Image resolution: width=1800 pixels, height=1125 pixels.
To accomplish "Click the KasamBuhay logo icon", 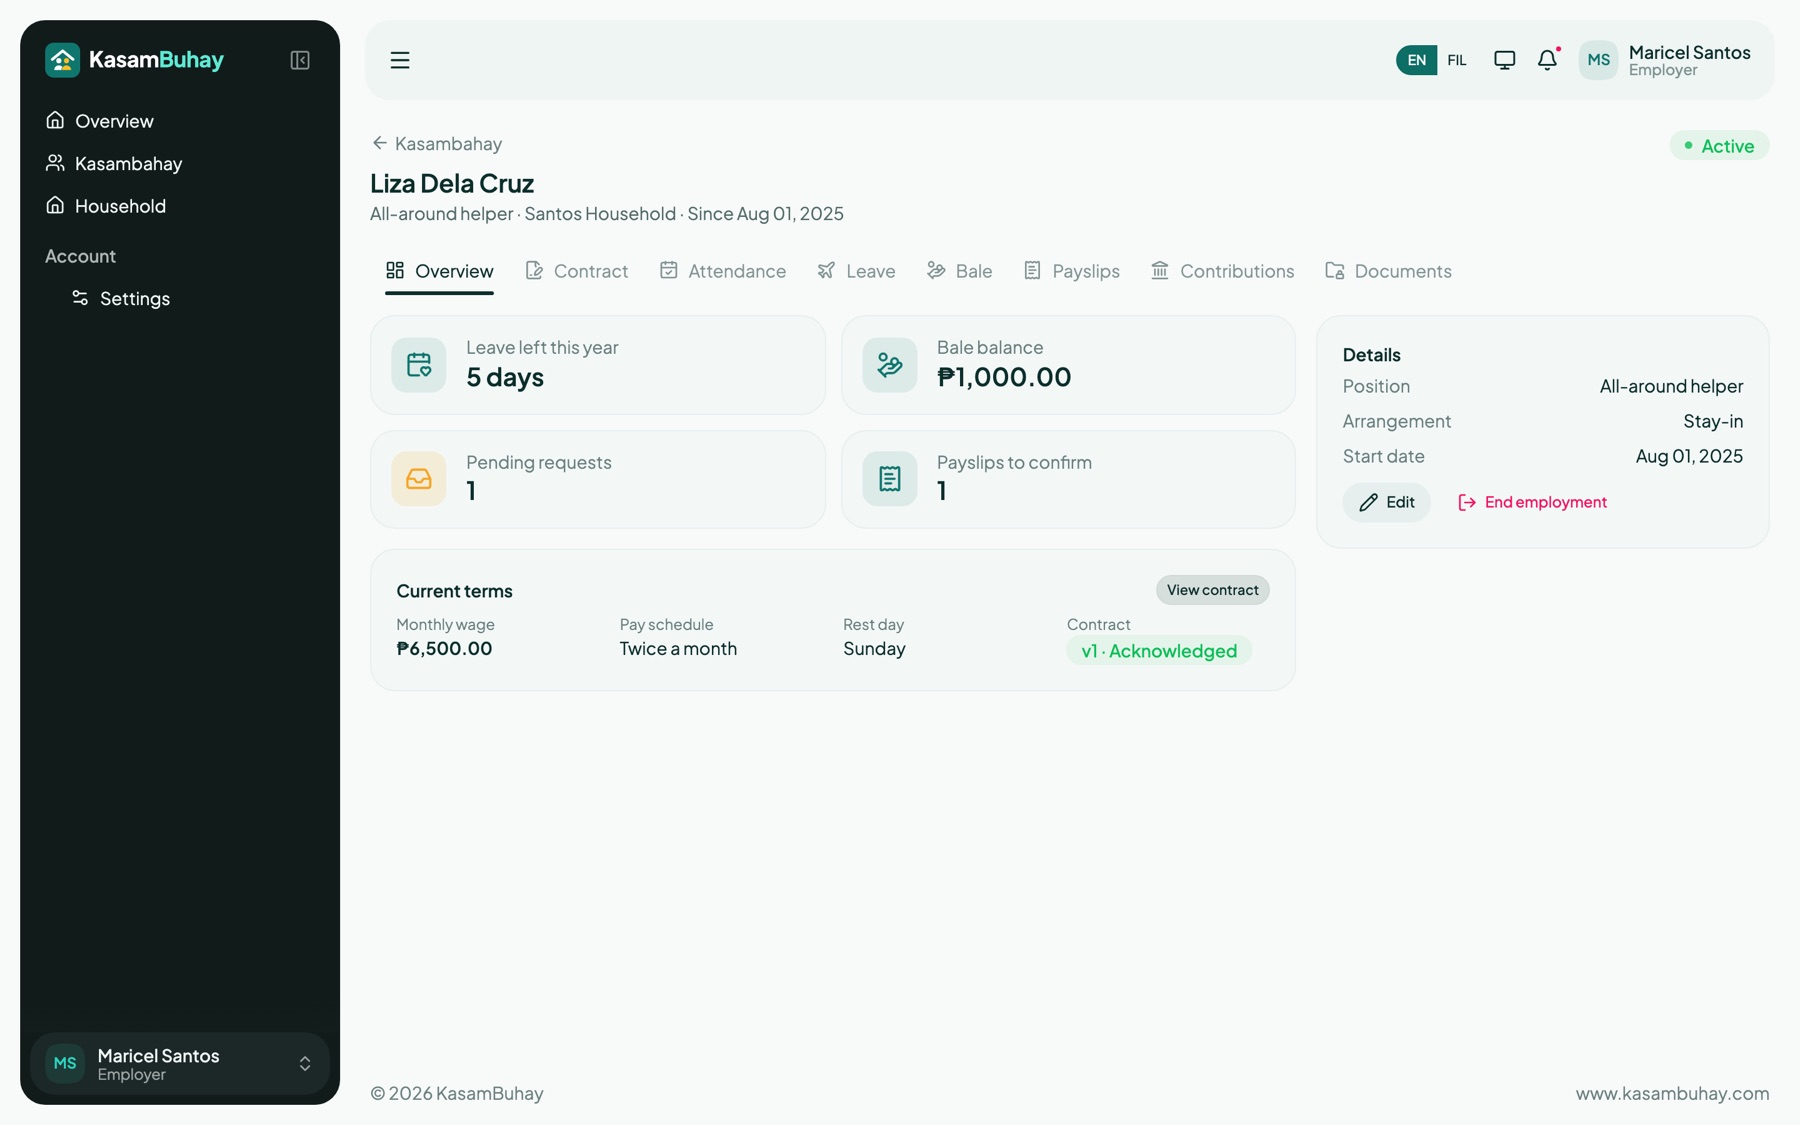I will [x=62, y=60].
